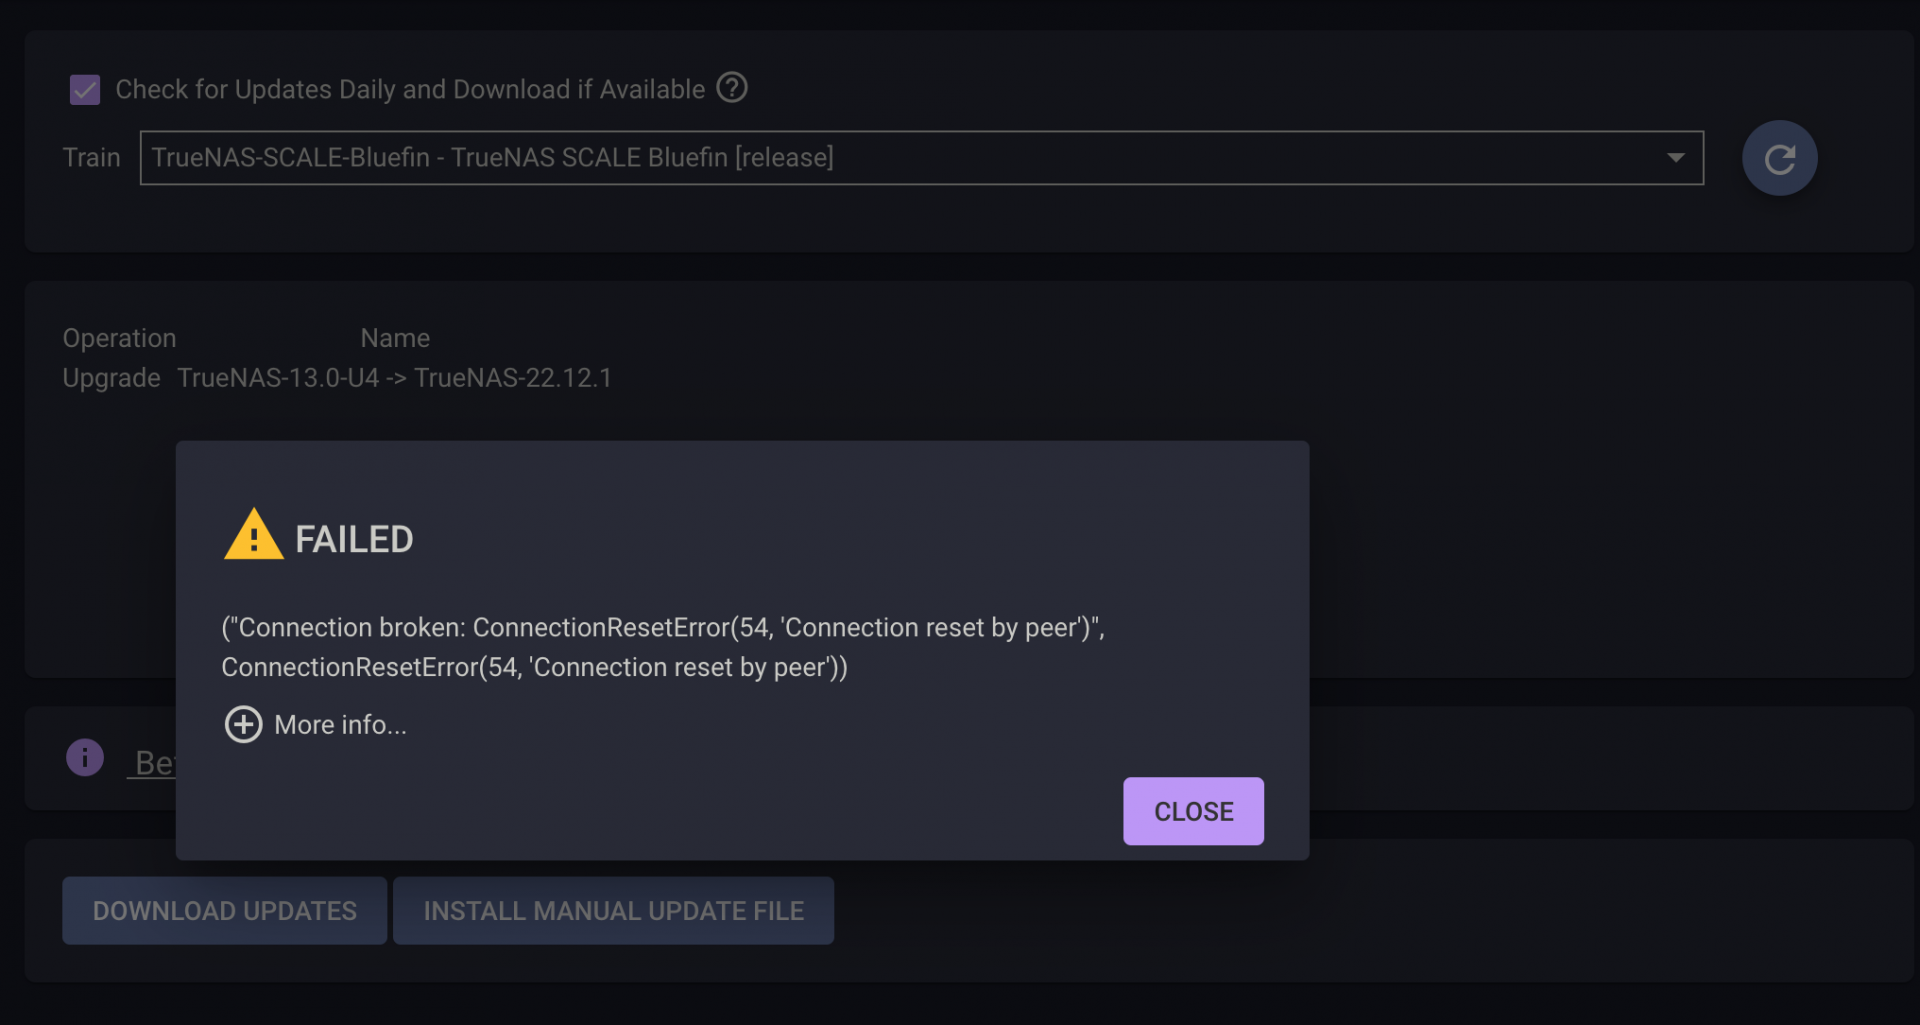Click the purple info icon
This screenshot has width=1920, height=1025.
point(85,758)
